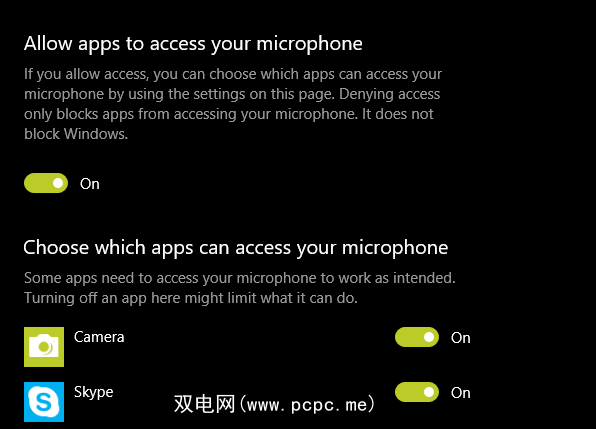Click the 'block Windows.' text line
The width and height of the screenshot is (596, 429).
pyautogui.click(x=76, y=134)
